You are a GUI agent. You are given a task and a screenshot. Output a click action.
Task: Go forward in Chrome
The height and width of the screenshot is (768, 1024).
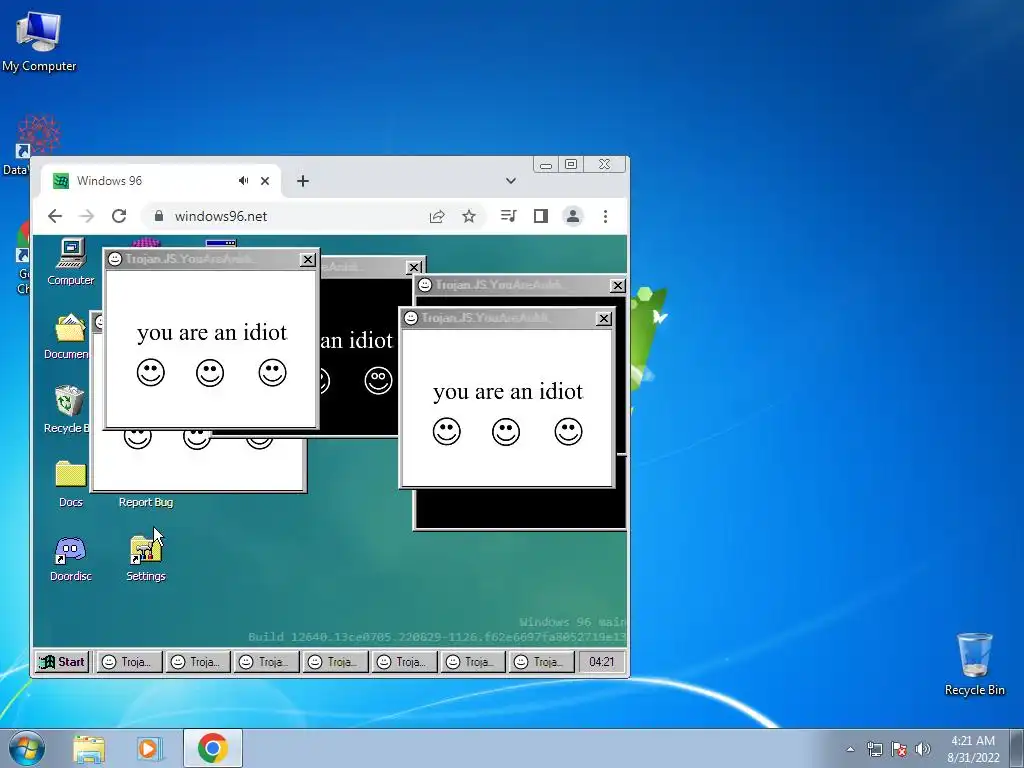tap(86, 216)
